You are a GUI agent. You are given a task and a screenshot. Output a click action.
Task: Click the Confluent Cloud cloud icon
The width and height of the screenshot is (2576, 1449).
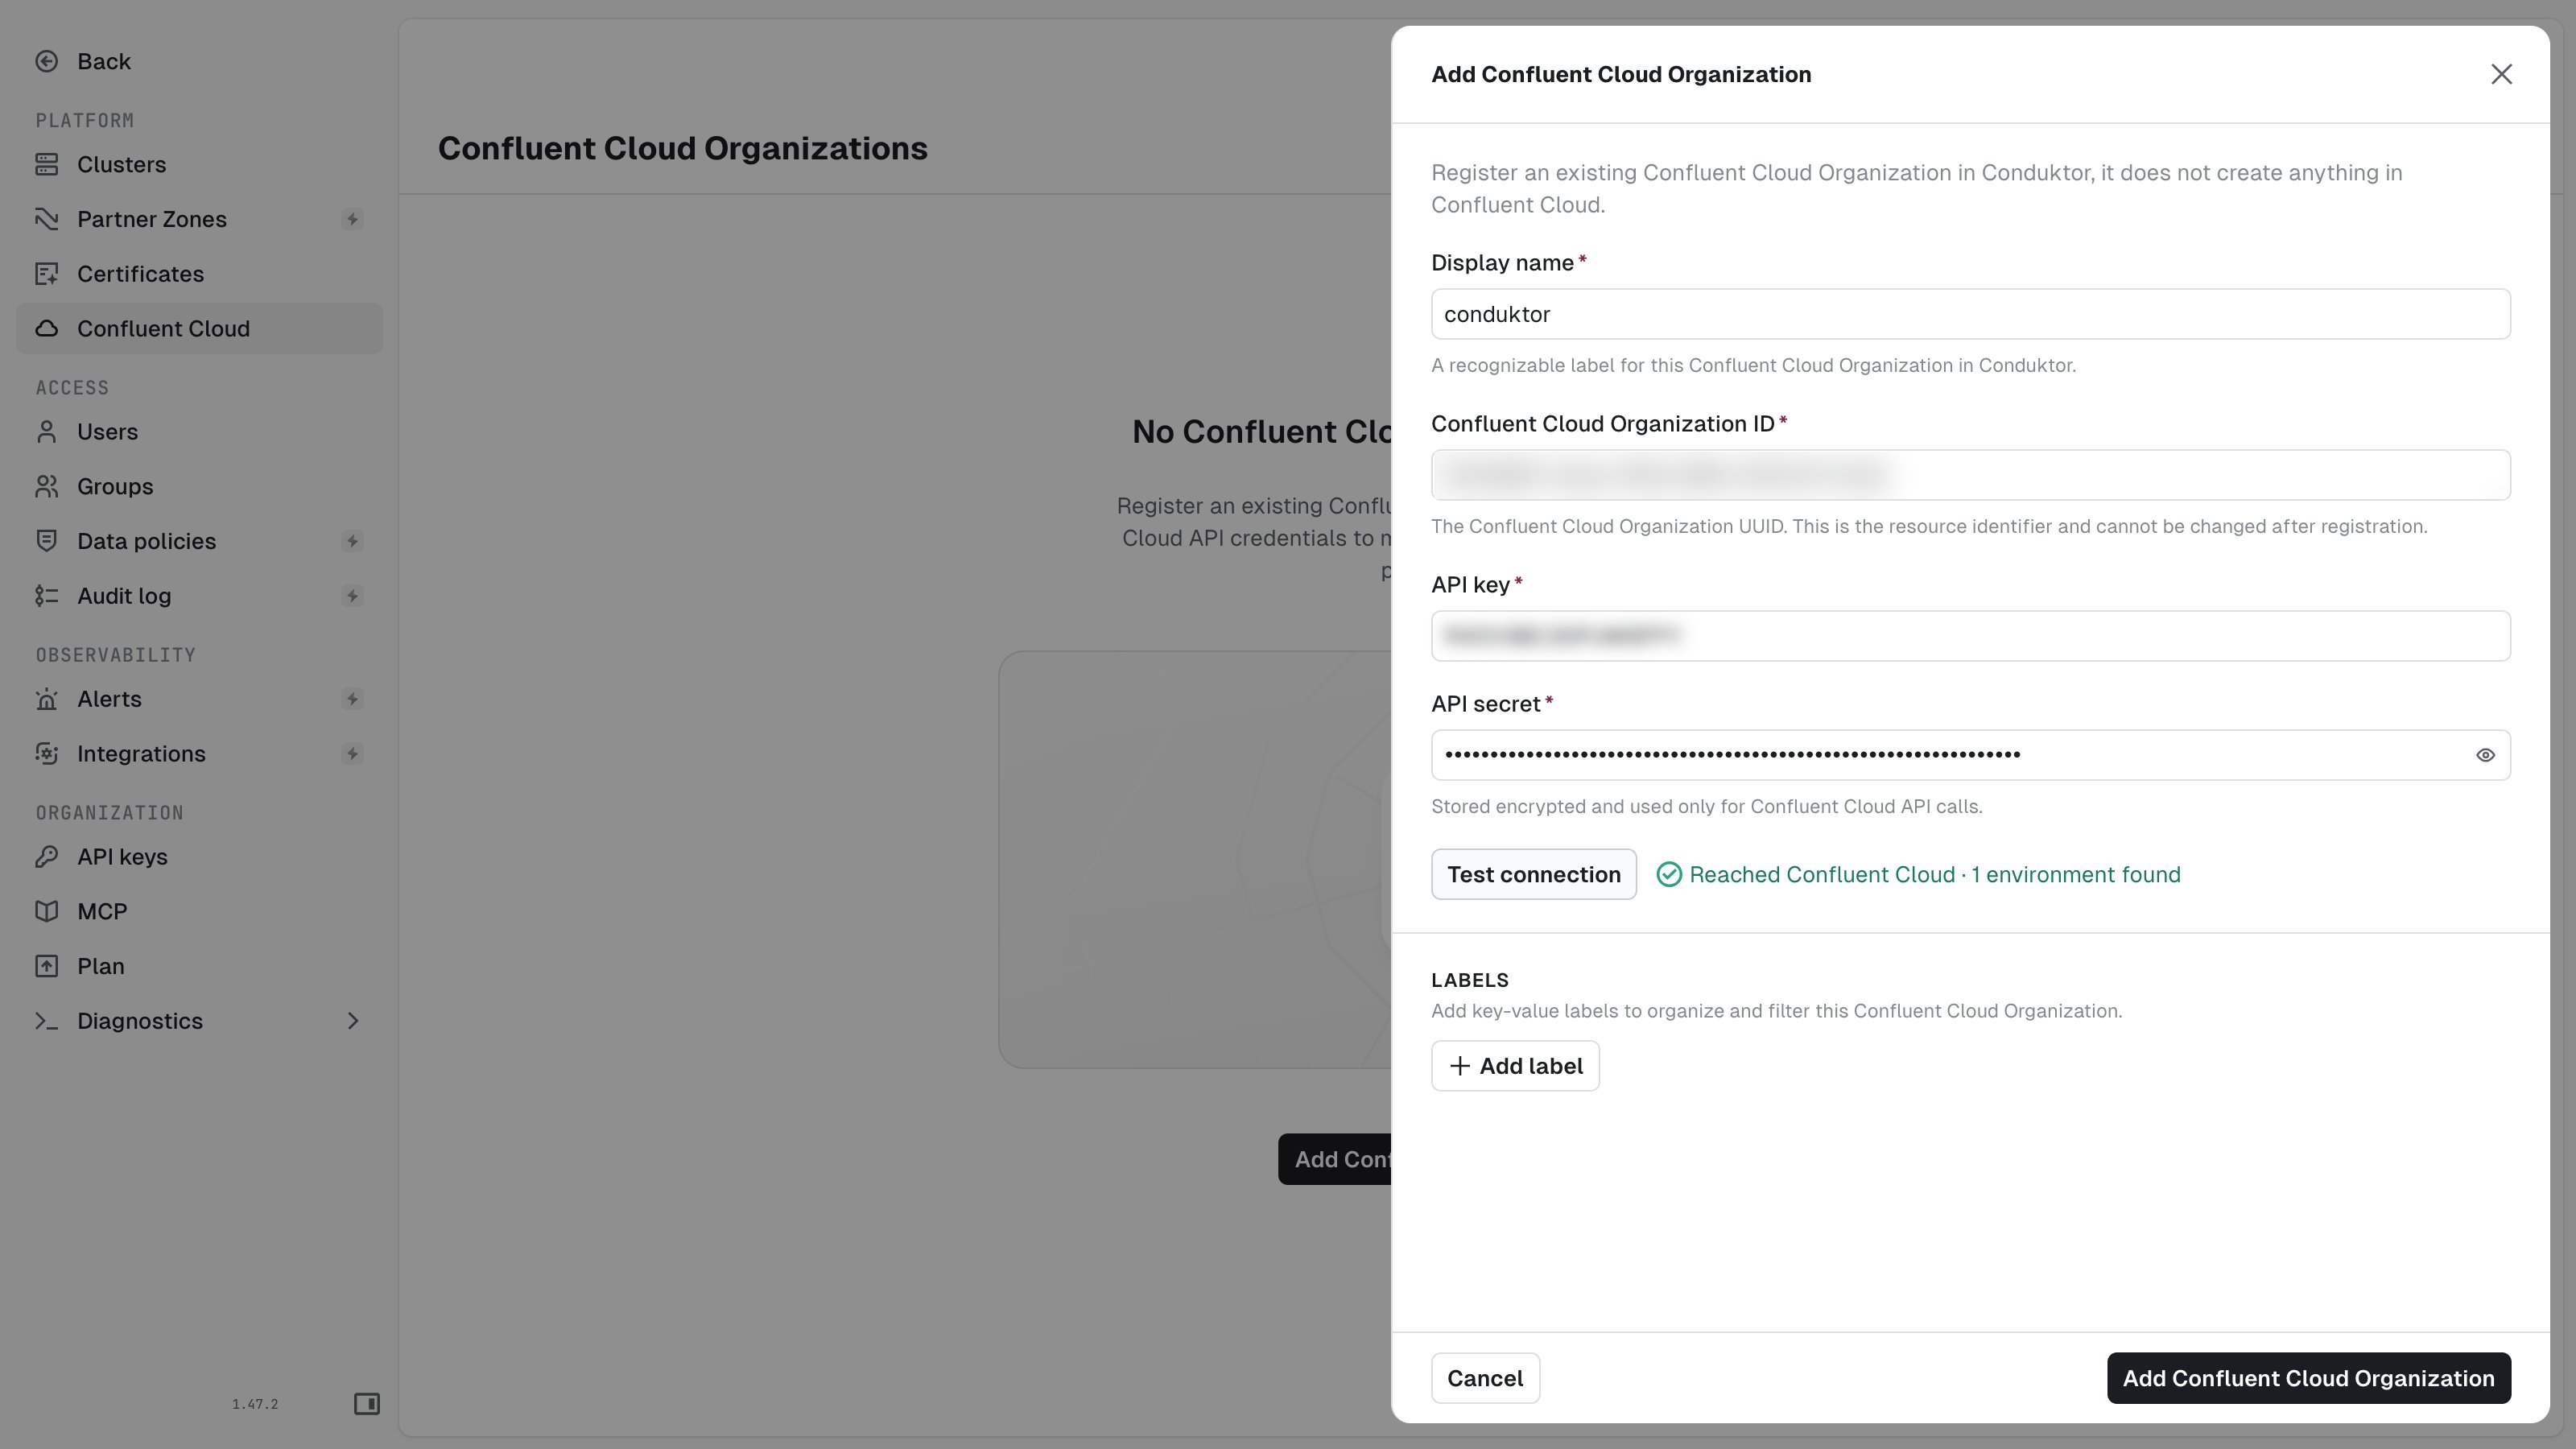(x=47, y=329)
